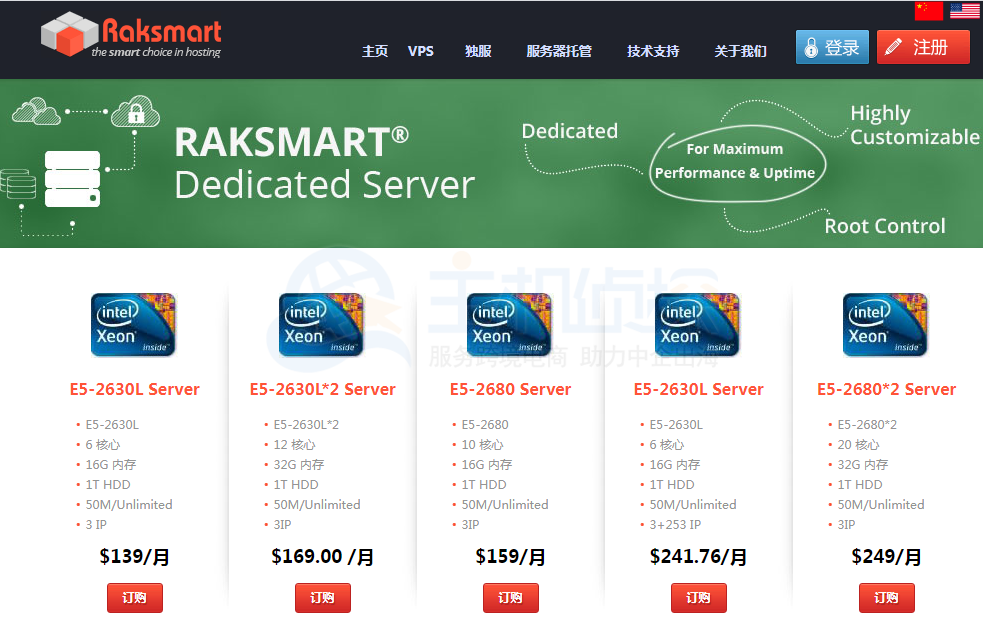Click the blue 登录 login button
983x624 pixels.
pyautogui.click(x=832, y=47)
